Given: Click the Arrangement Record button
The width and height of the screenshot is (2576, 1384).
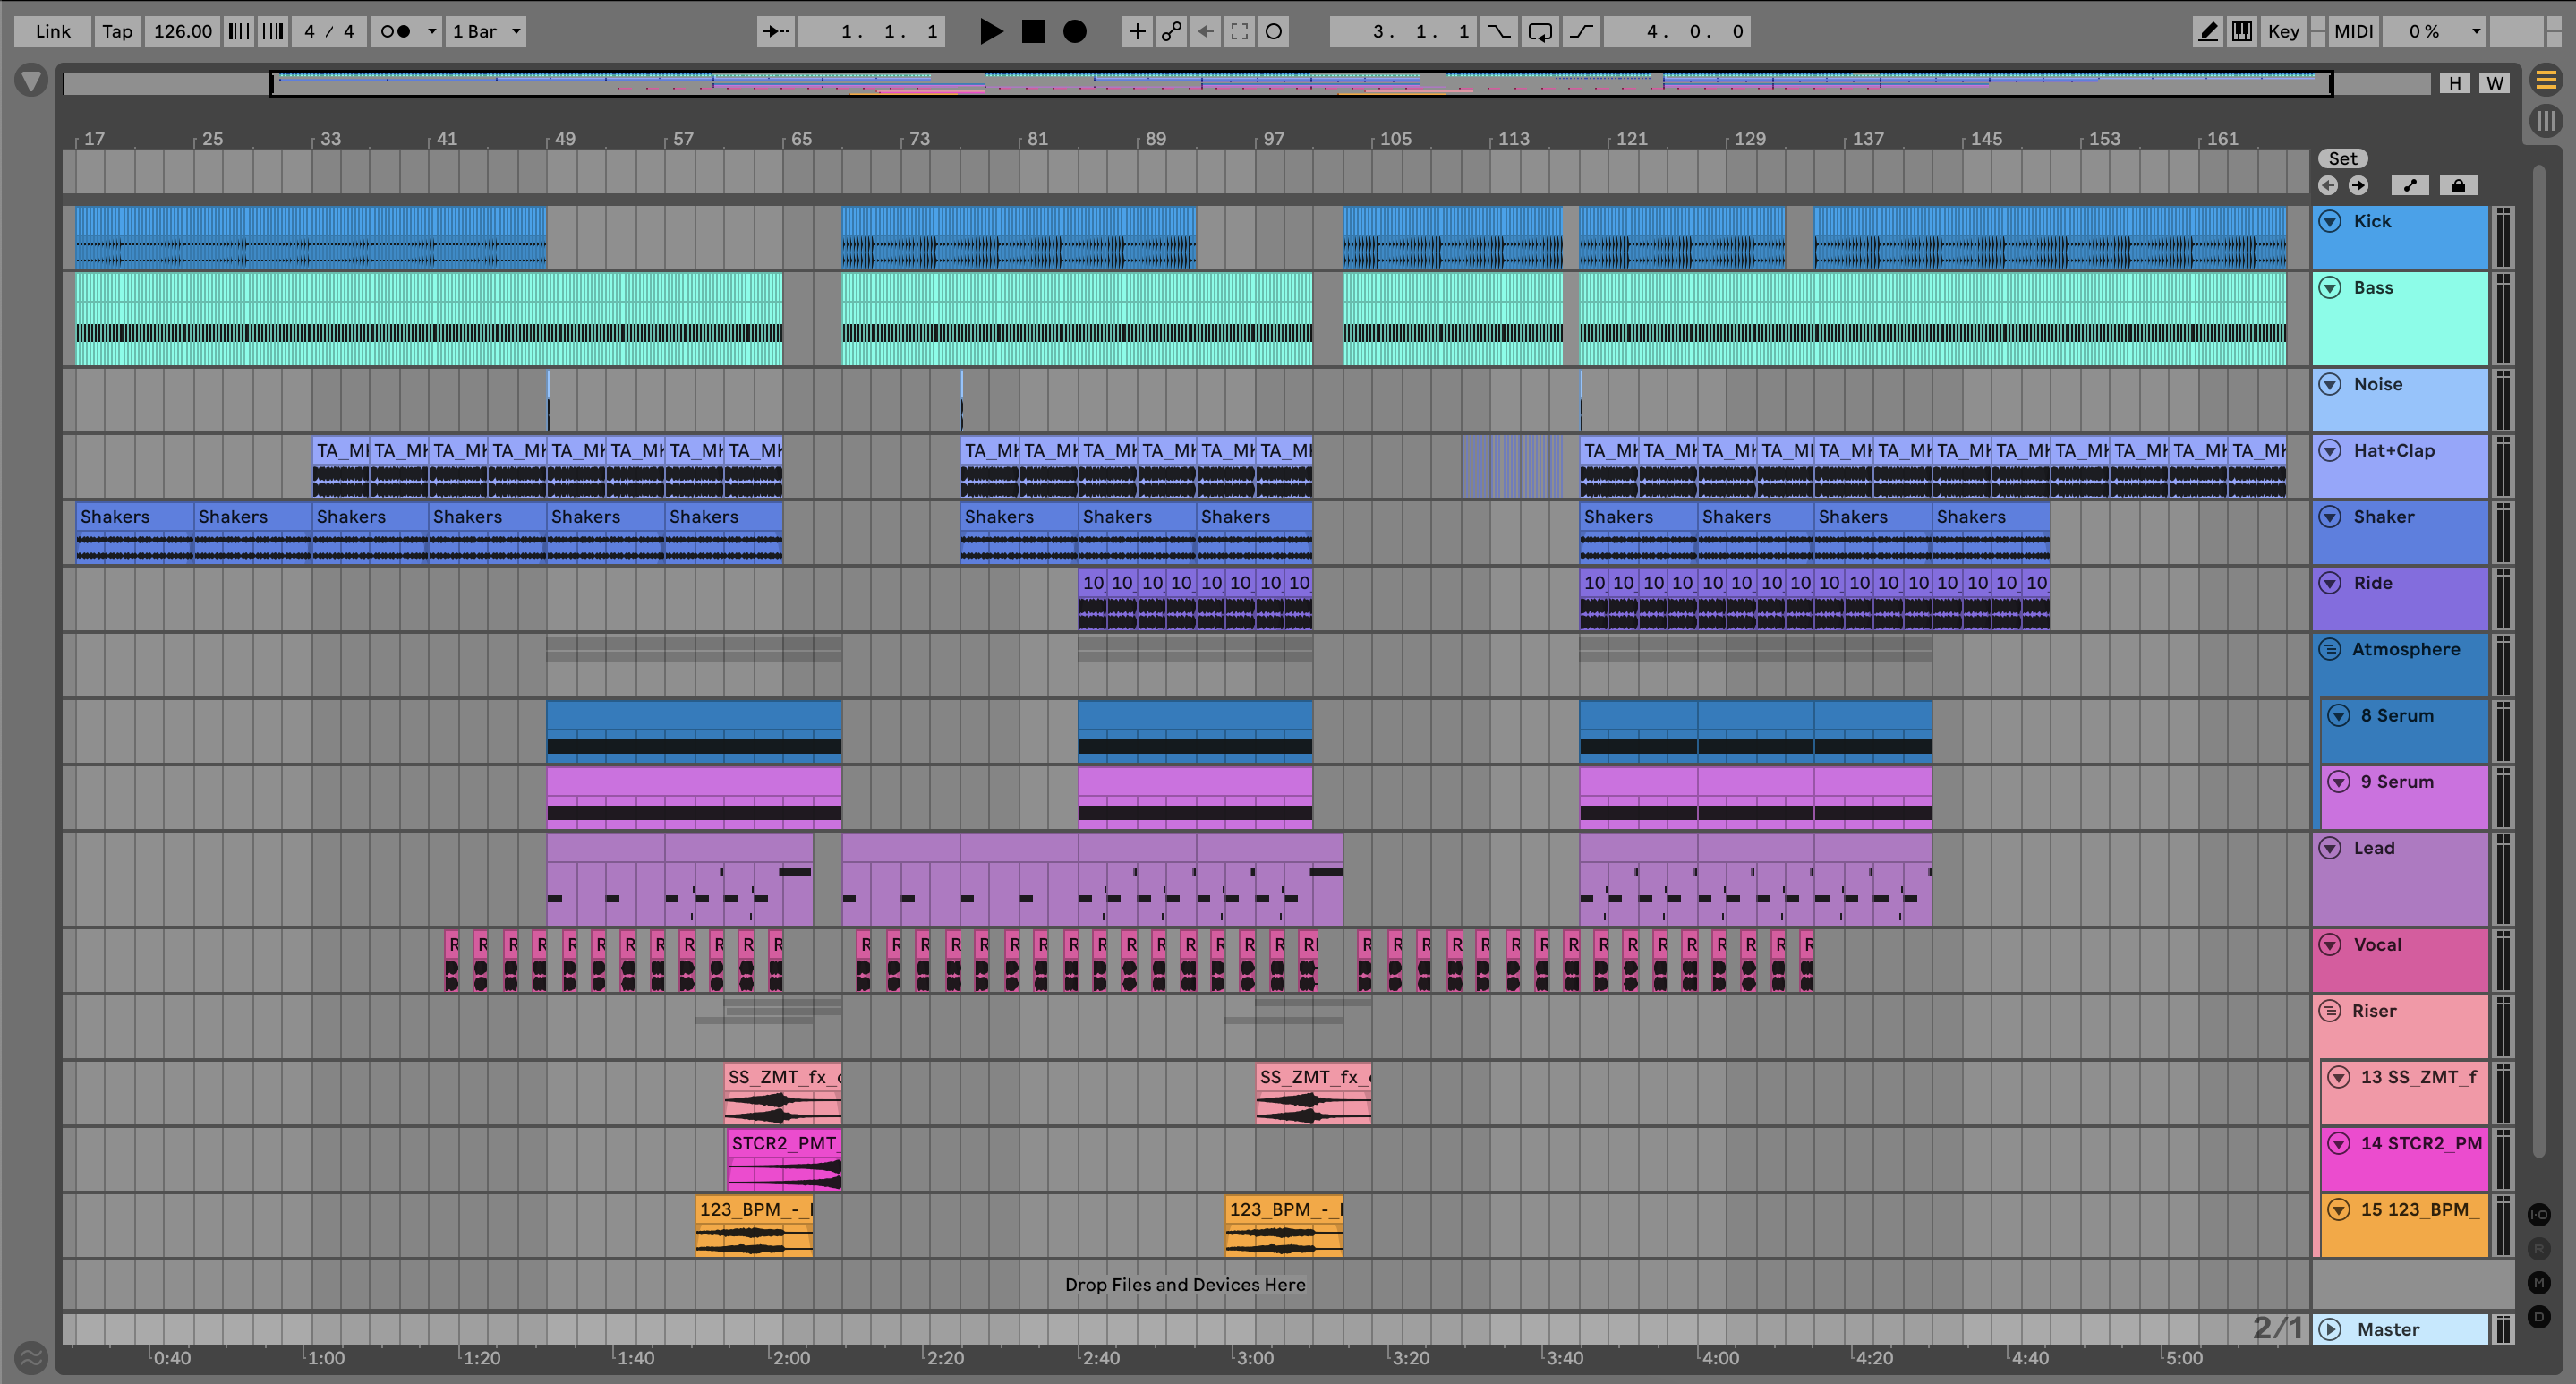Looking at the screenshot, I should [x=1074, y=31].
